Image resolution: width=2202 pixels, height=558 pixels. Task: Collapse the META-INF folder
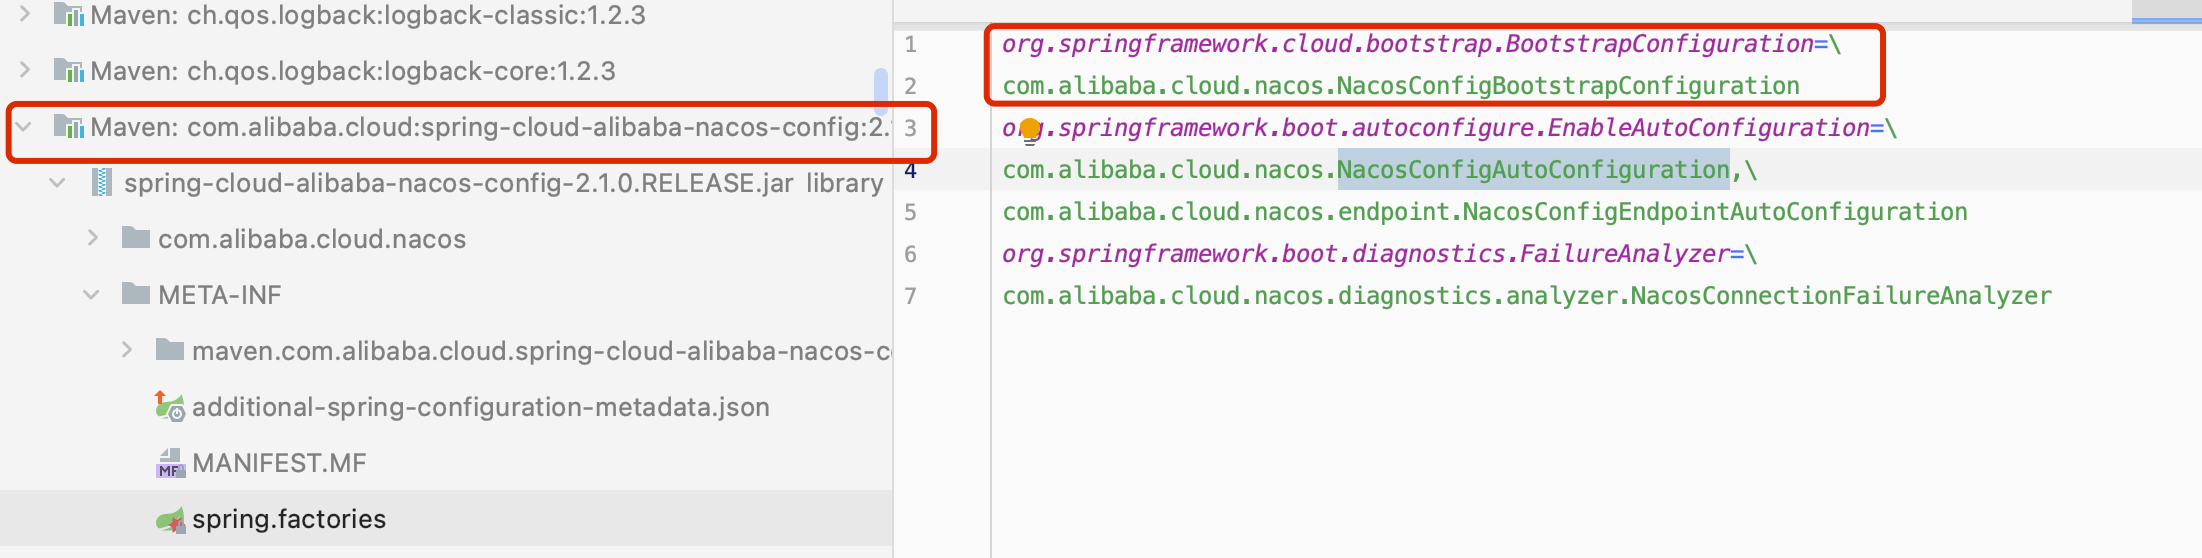click(x=92, y=294)
